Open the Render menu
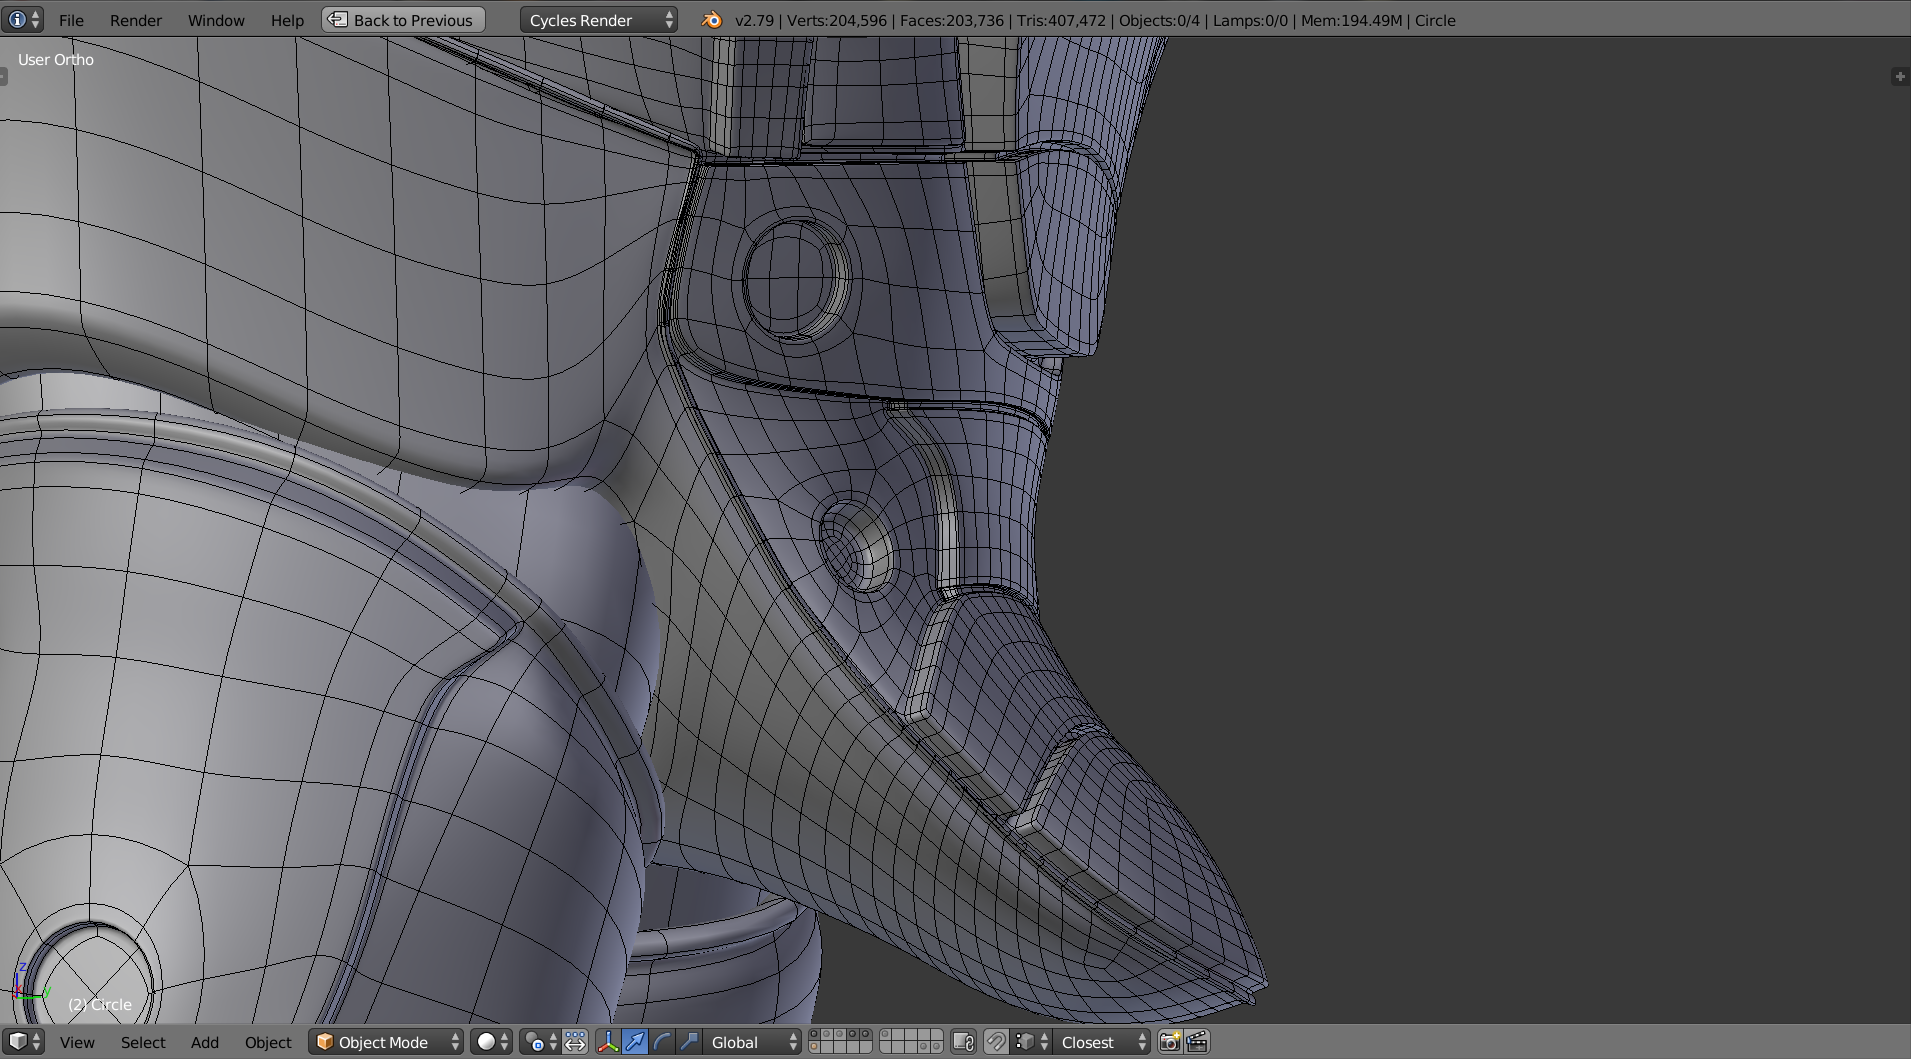 [135, 20]
